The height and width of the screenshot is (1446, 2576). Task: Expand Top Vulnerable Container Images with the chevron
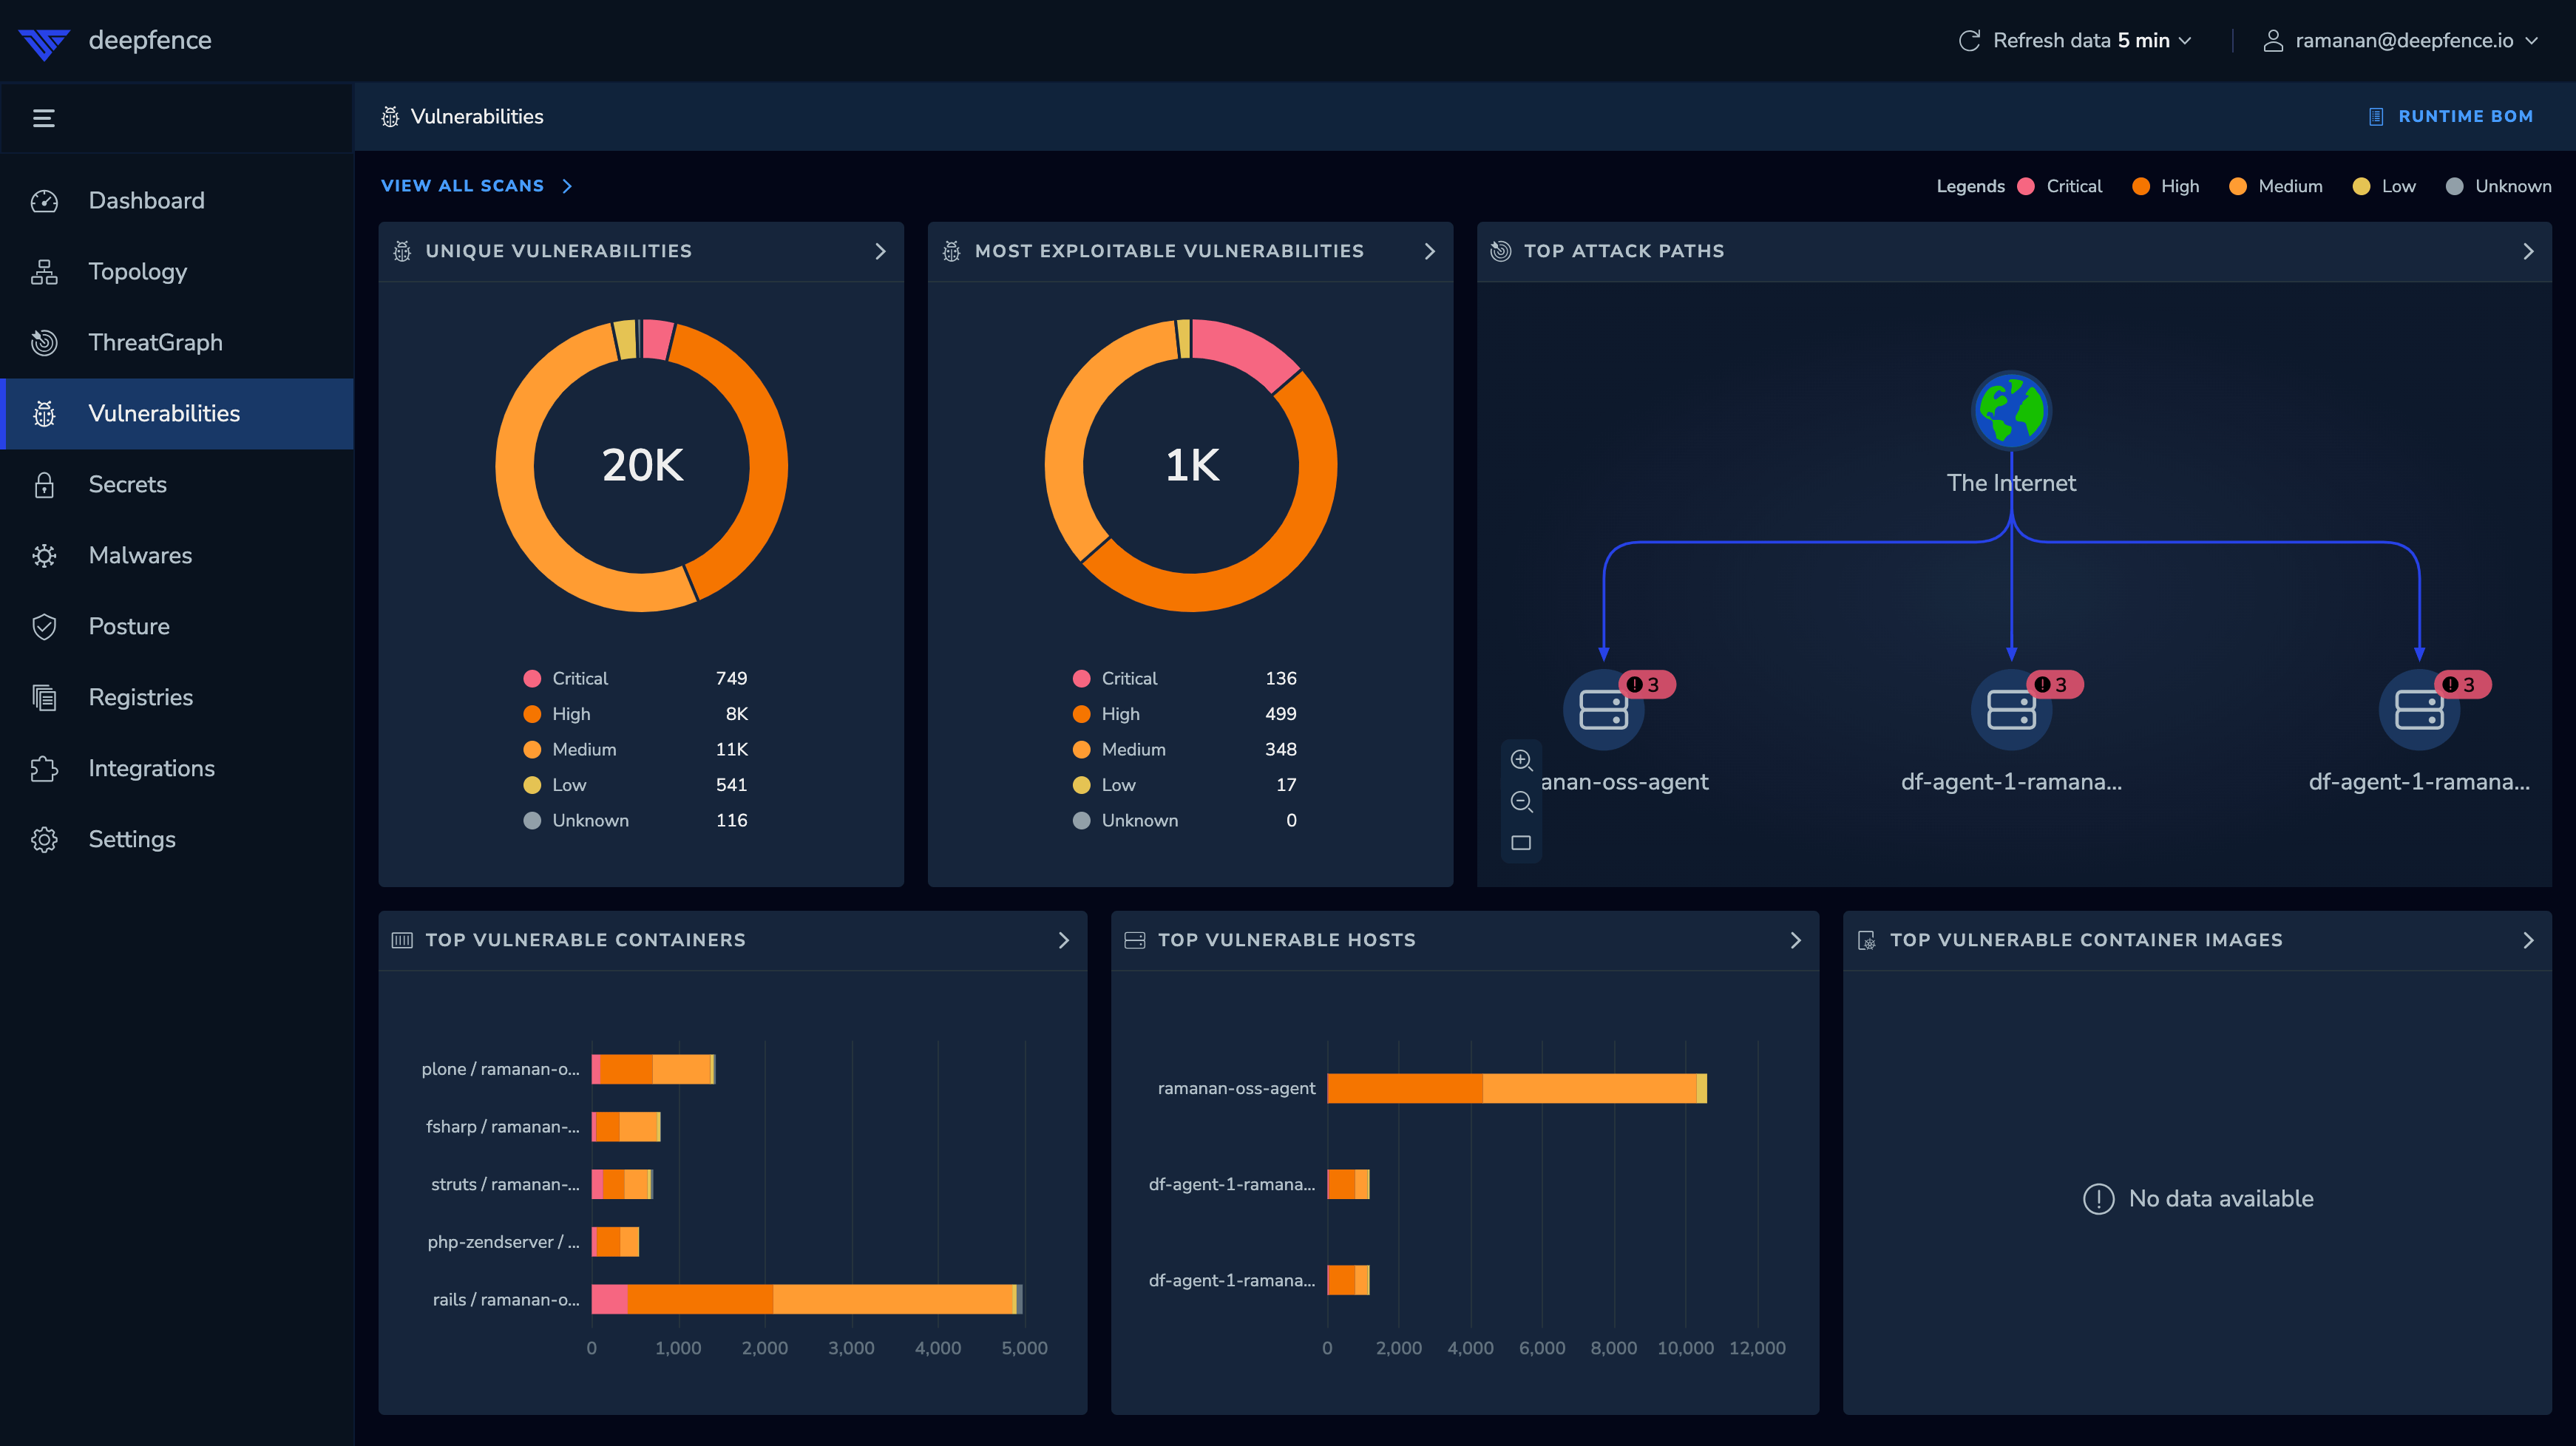click(x=2528, y=940)
